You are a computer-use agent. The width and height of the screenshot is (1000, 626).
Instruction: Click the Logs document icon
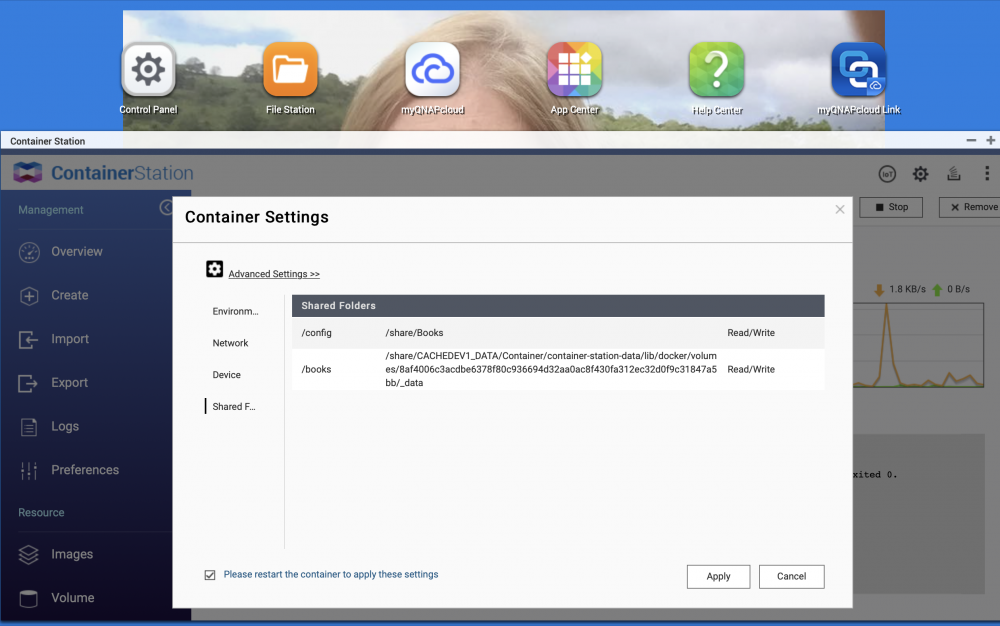point(29,427)
